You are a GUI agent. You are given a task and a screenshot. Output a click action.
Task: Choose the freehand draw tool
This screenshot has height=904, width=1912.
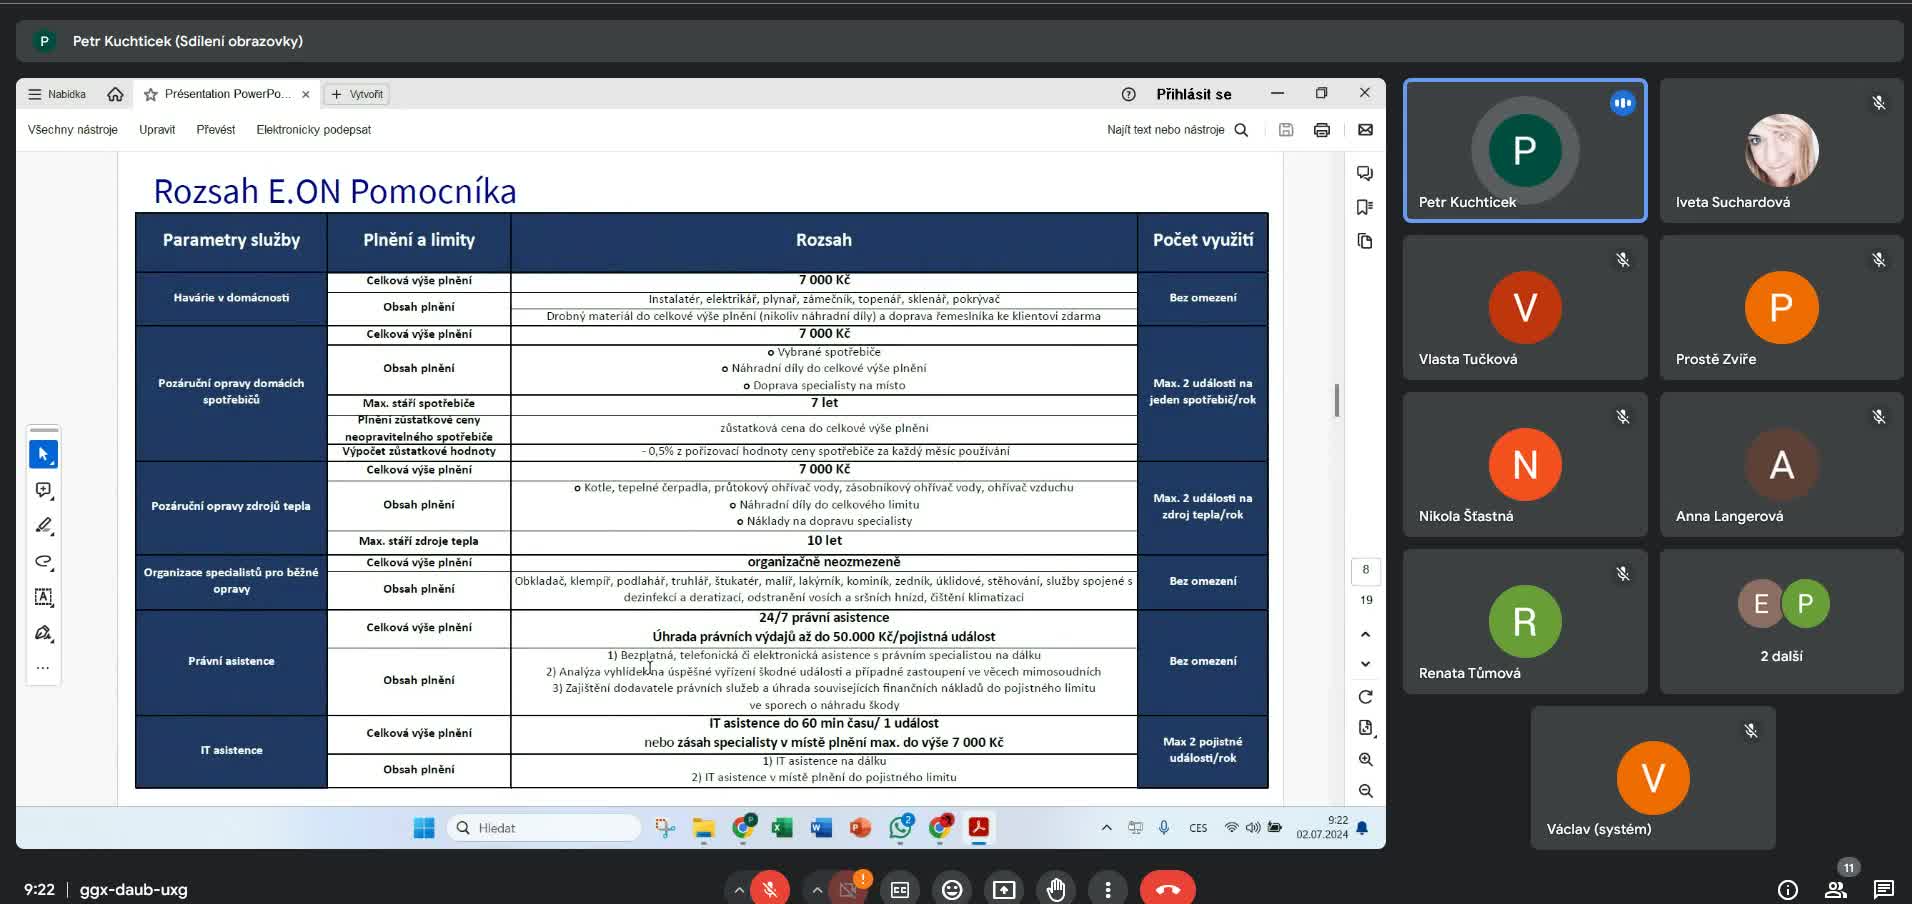(43, 561)
